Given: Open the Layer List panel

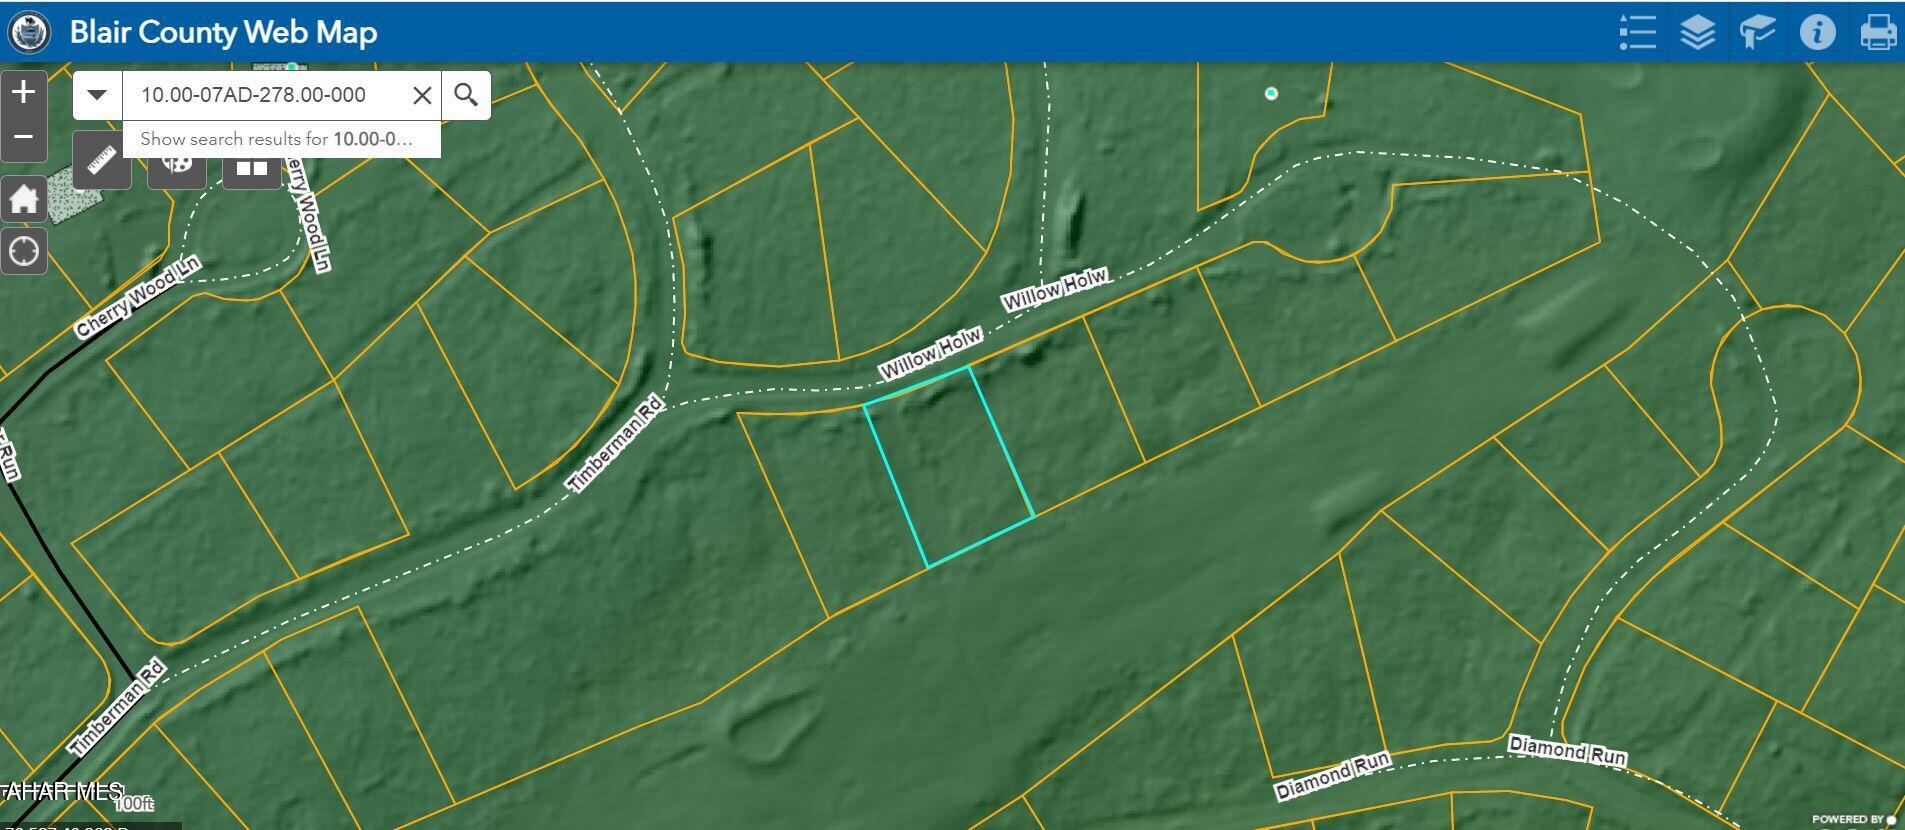Looking at the screenshot, I should tap(1697, 32).
